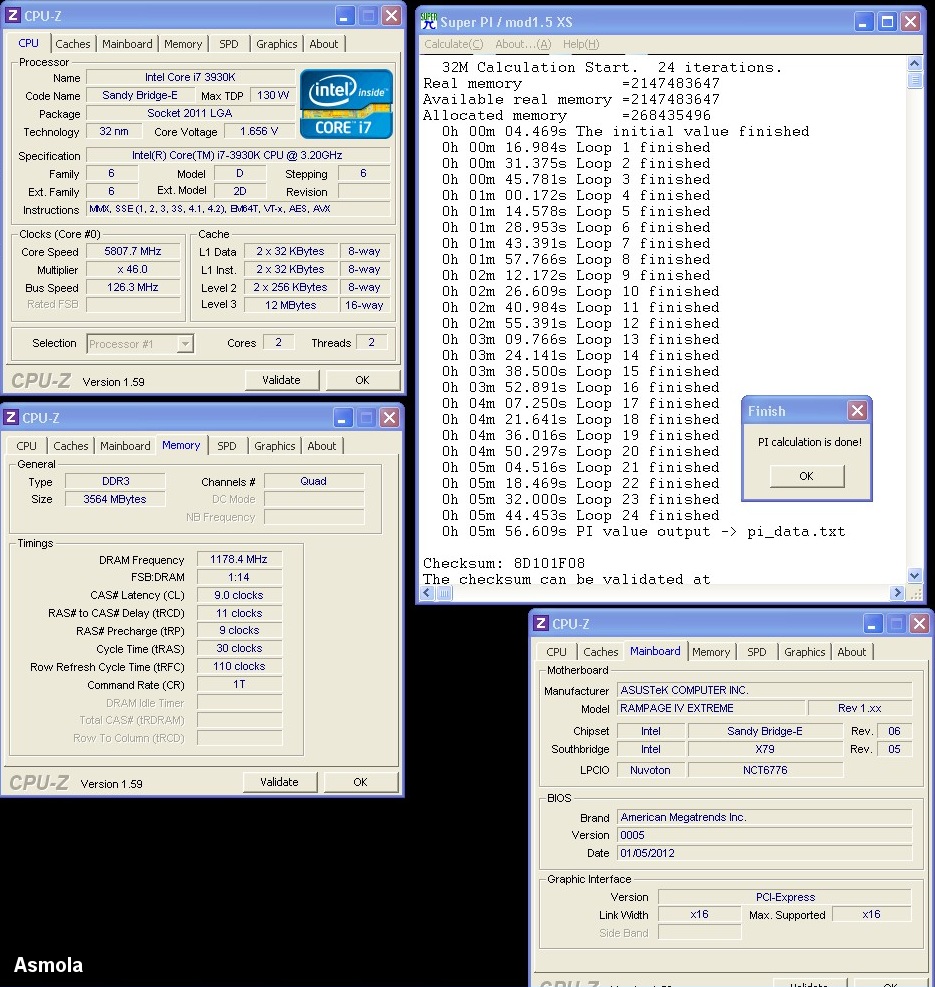Viewport: 935px width, 987px height.
Task: Click the Multiplier value x 46.0
Action: (133, 269)
